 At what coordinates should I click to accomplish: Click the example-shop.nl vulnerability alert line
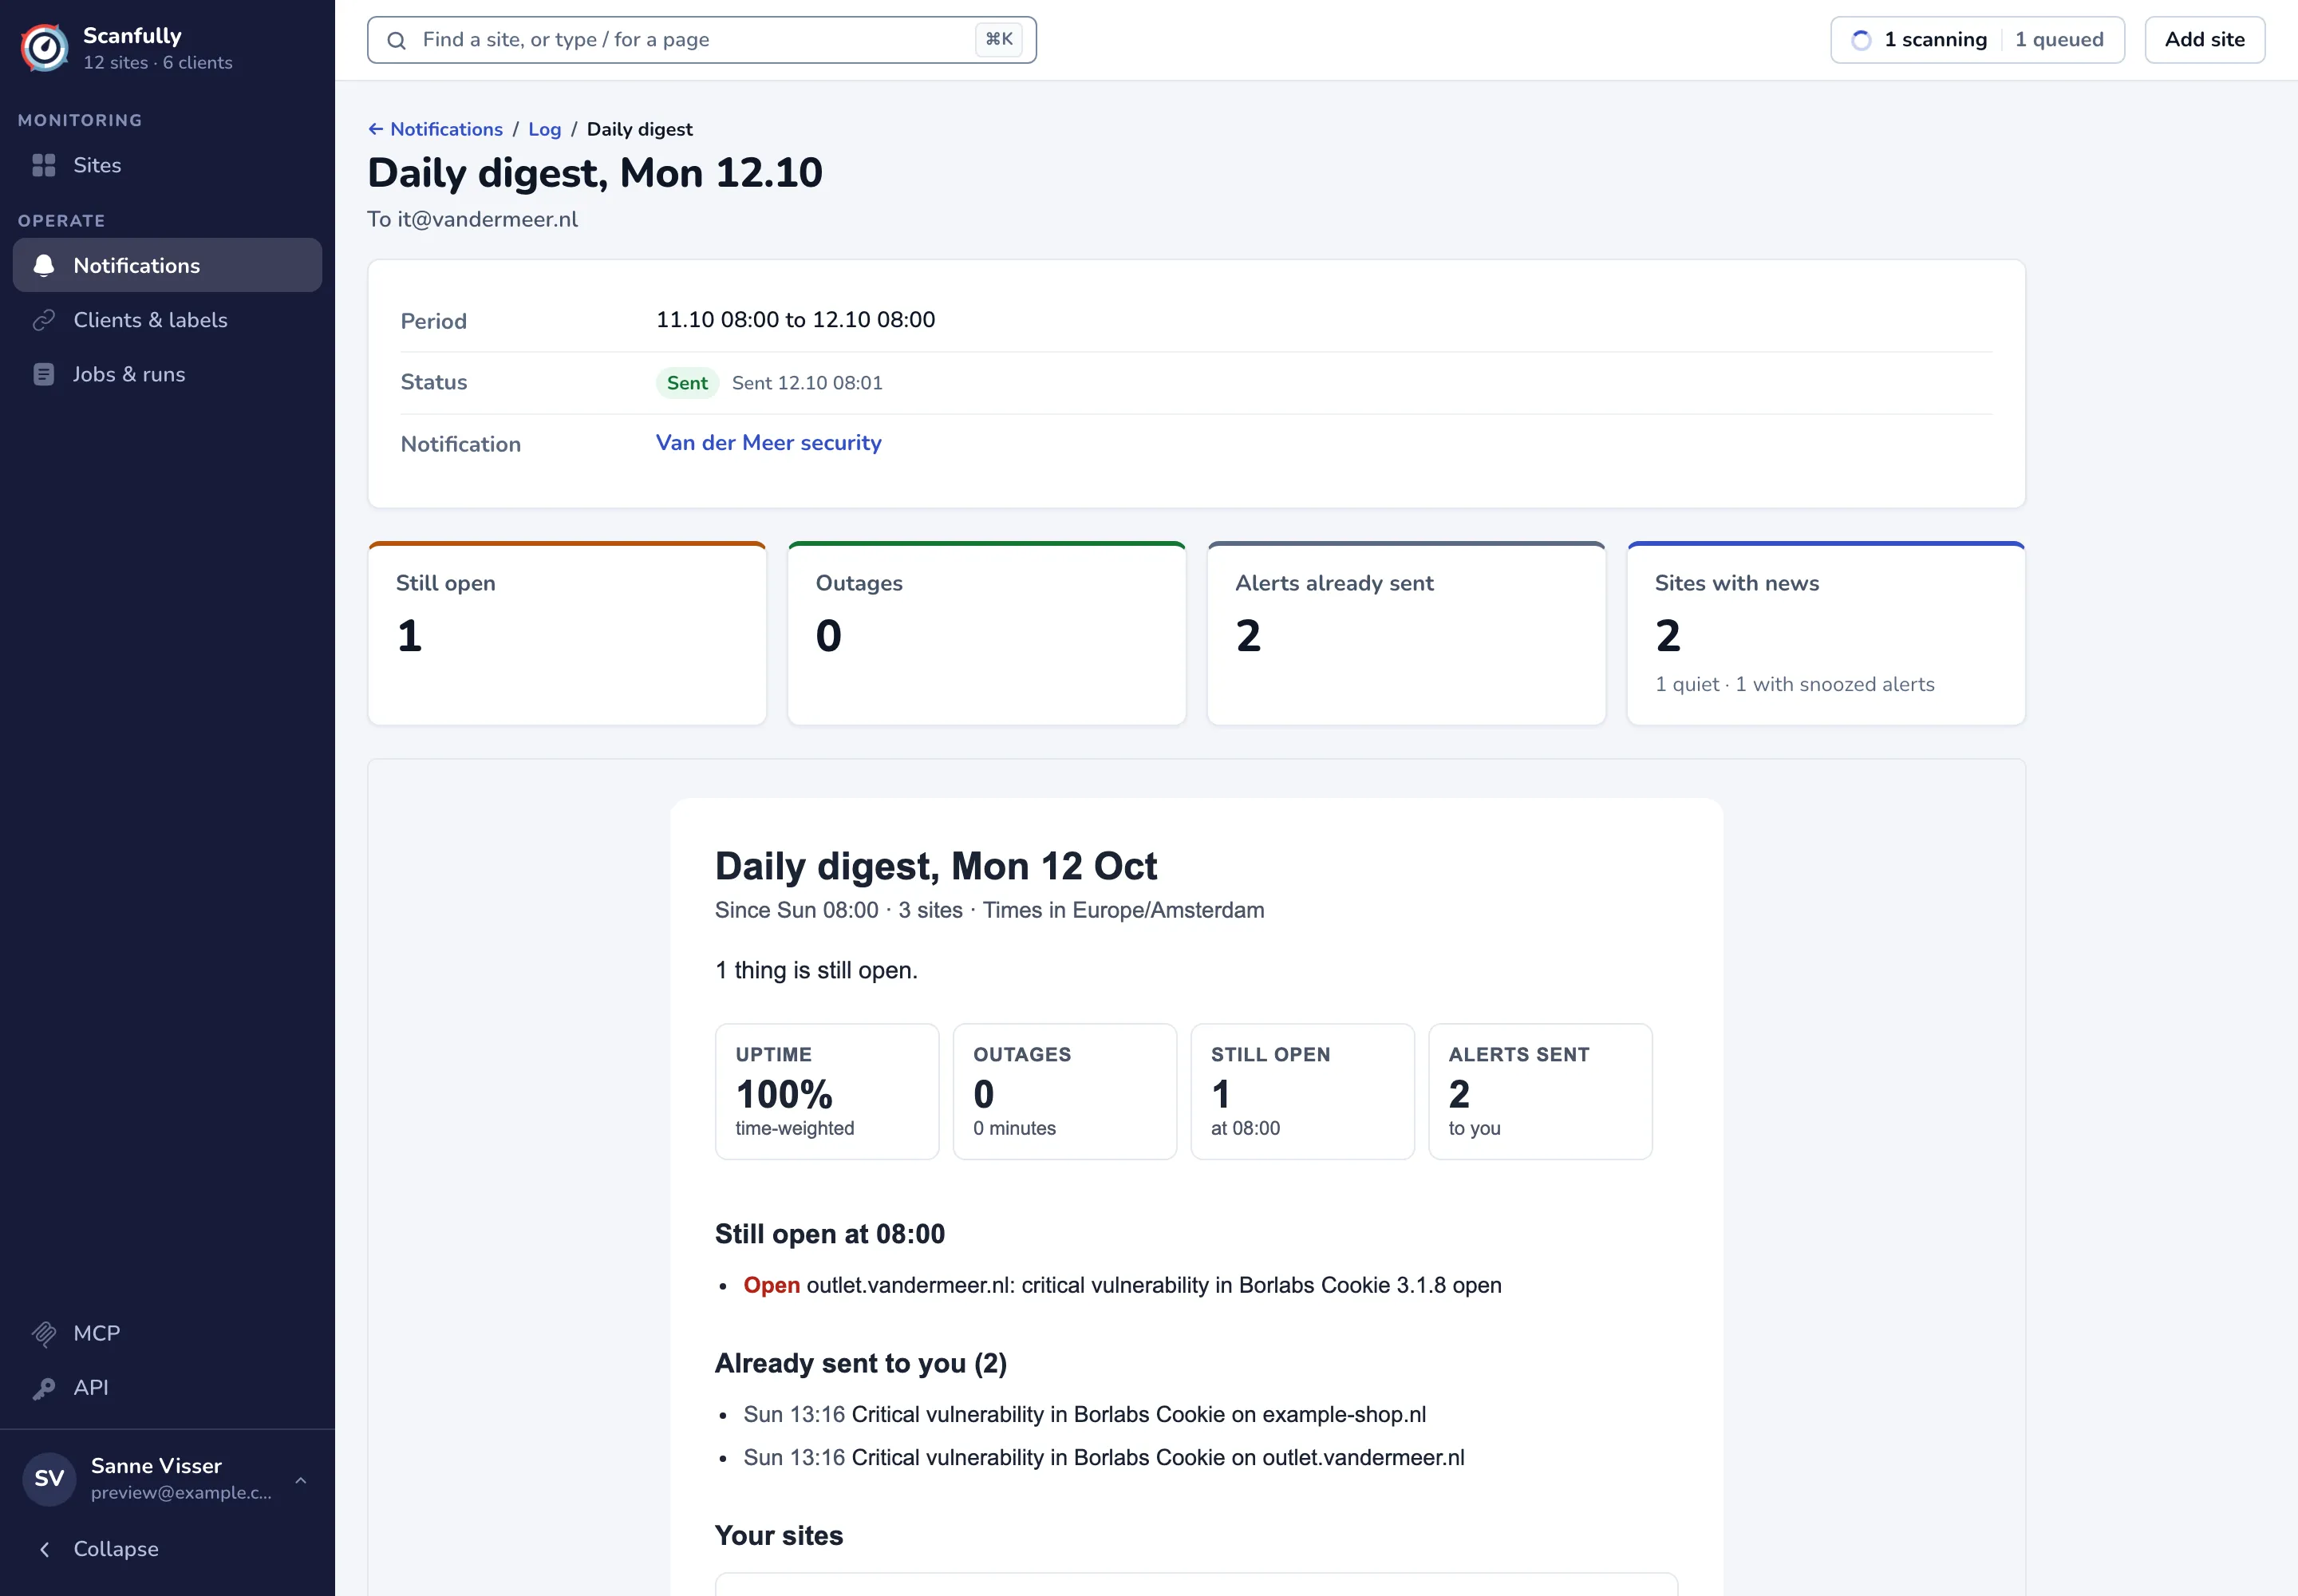pyautogui.click(x=1084, y=1414)
